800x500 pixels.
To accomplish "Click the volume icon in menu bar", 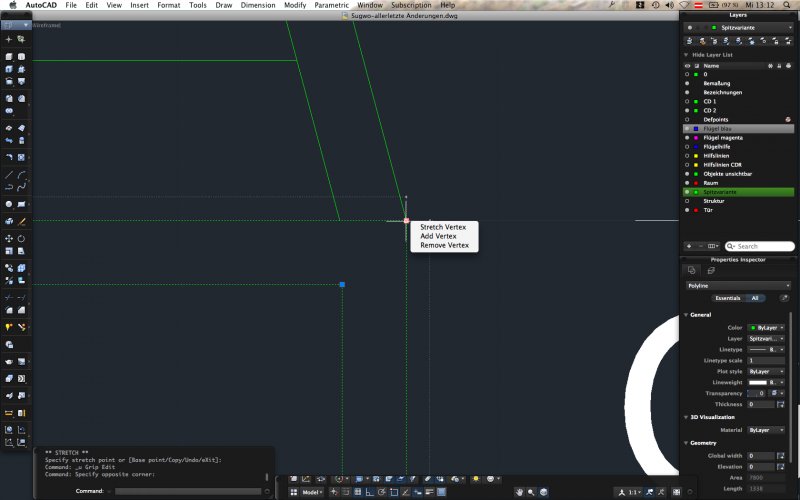I will [x=669, y=5].
